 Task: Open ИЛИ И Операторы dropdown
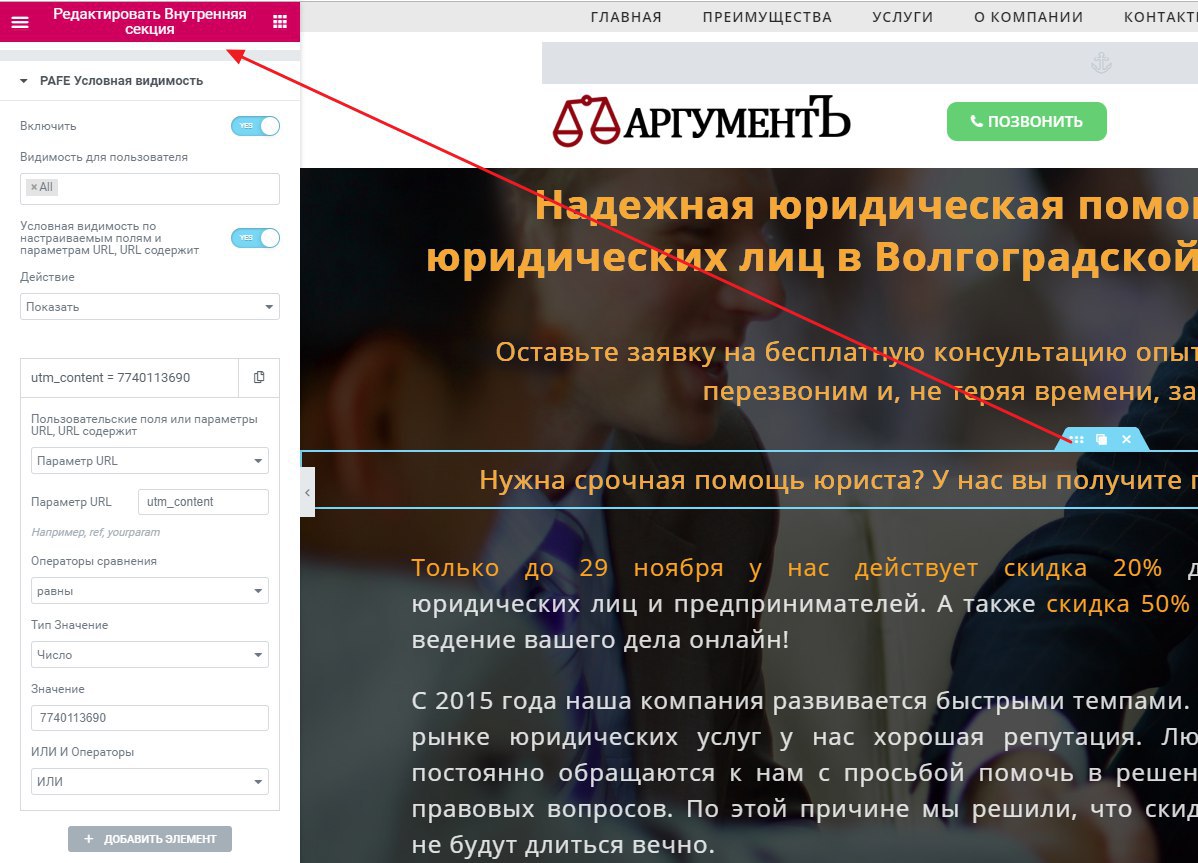[x=150, y=781]
